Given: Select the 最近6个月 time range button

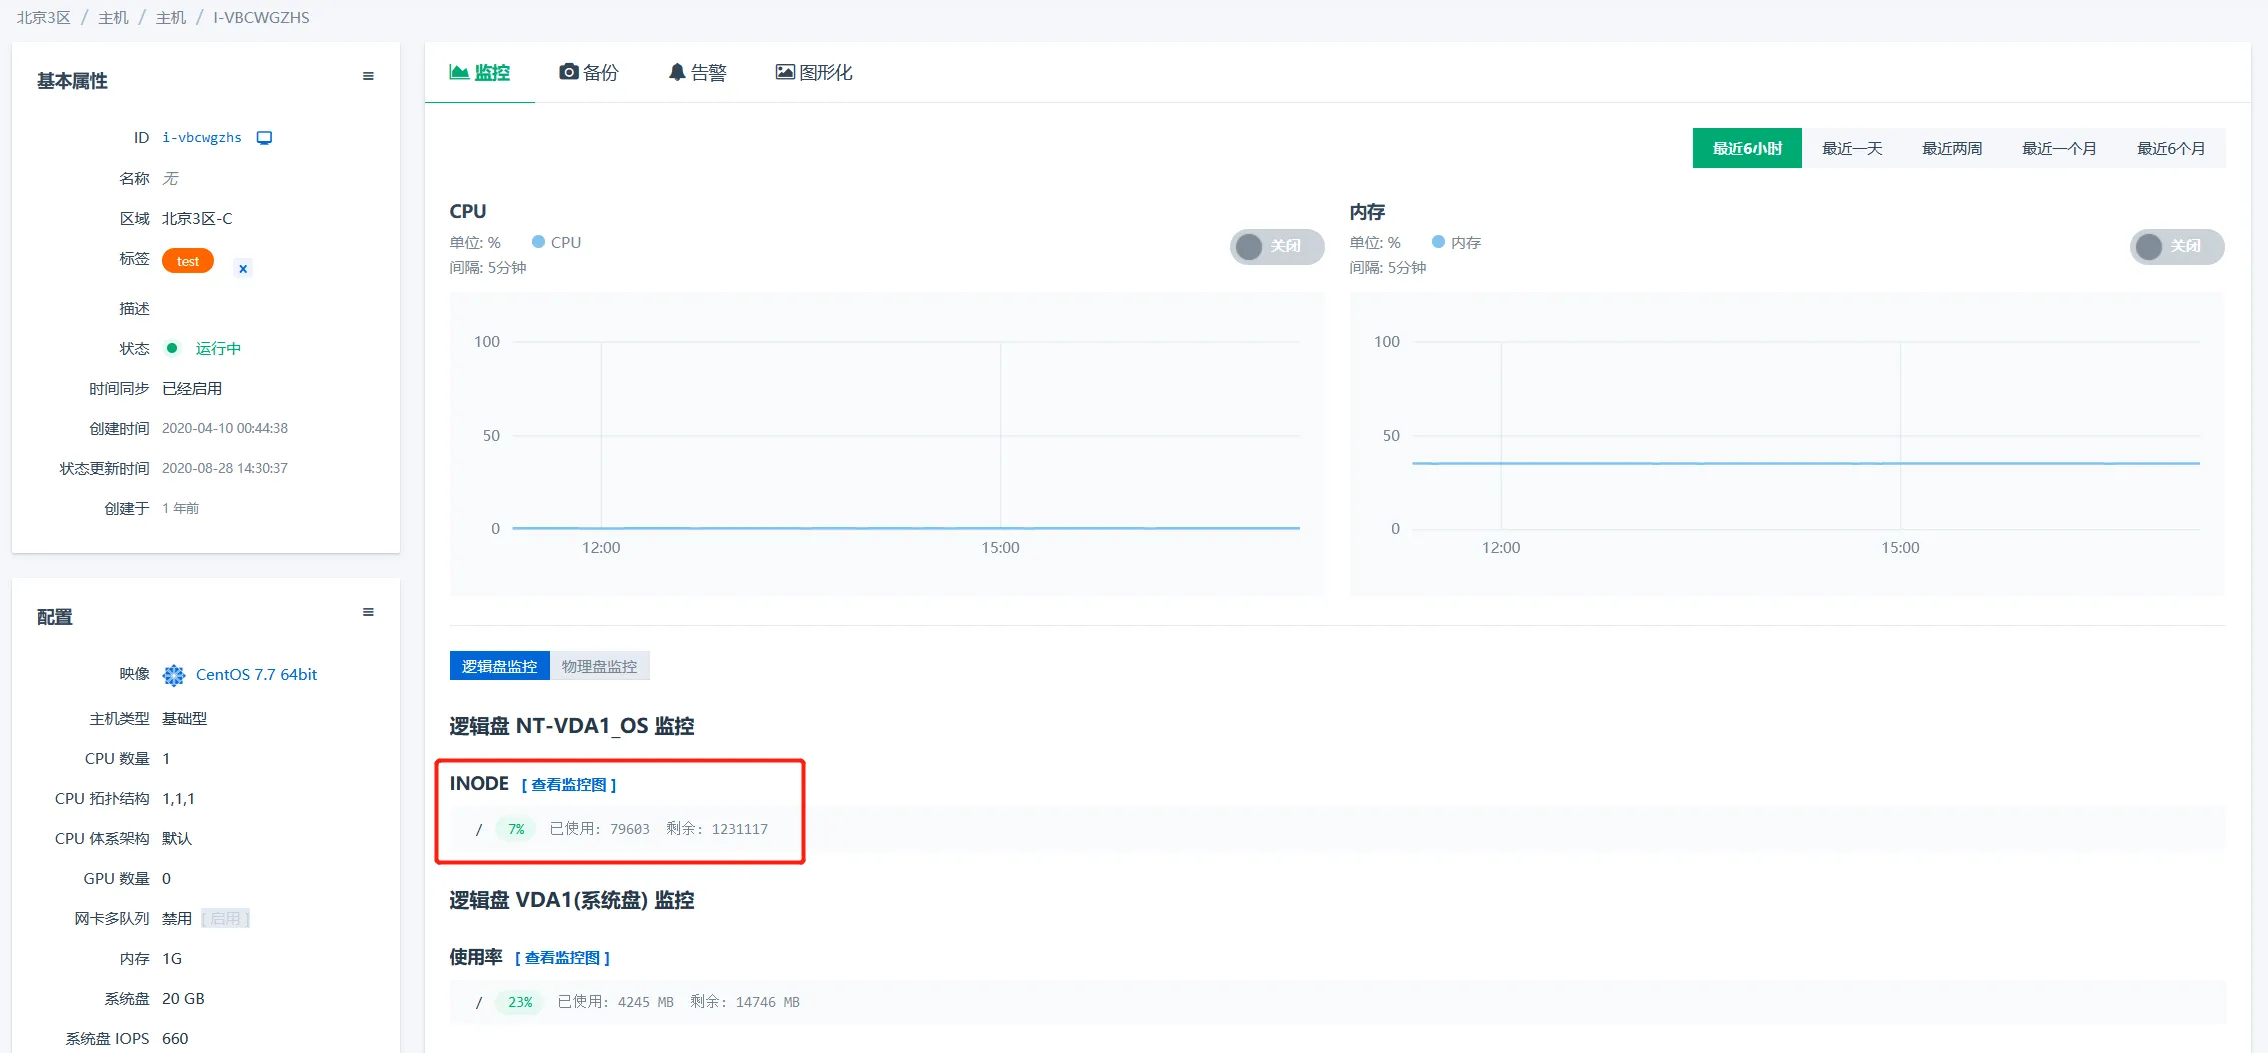Looking at the screenshot, I should pyautogui.click(x=2170, y=148).
